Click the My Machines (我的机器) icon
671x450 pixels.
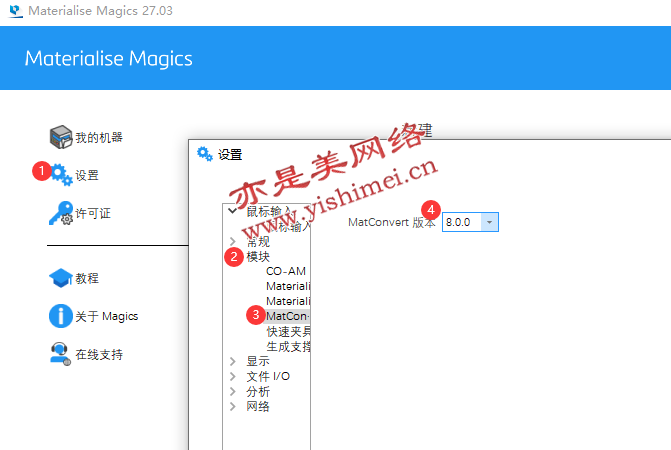(61, 137)
